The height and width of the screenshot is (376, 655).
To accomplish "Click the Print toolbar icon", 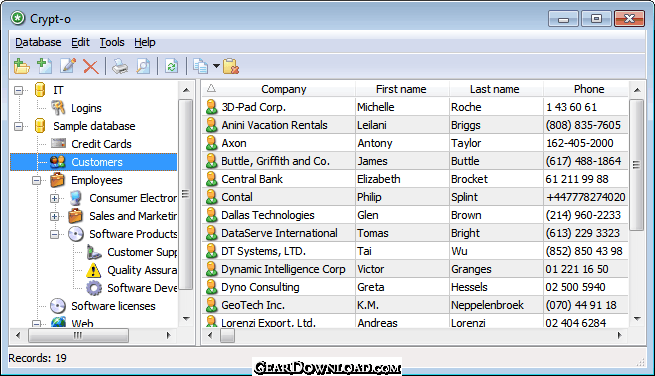I will click(x=120, y=66).
